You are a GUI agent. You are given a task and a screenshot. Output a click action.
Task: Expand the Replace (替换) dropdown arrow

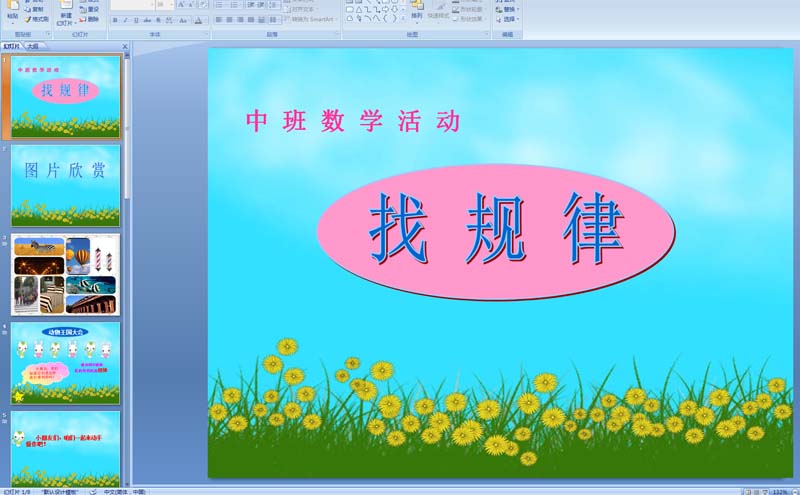pyautogui.click(x=518, y=9)
